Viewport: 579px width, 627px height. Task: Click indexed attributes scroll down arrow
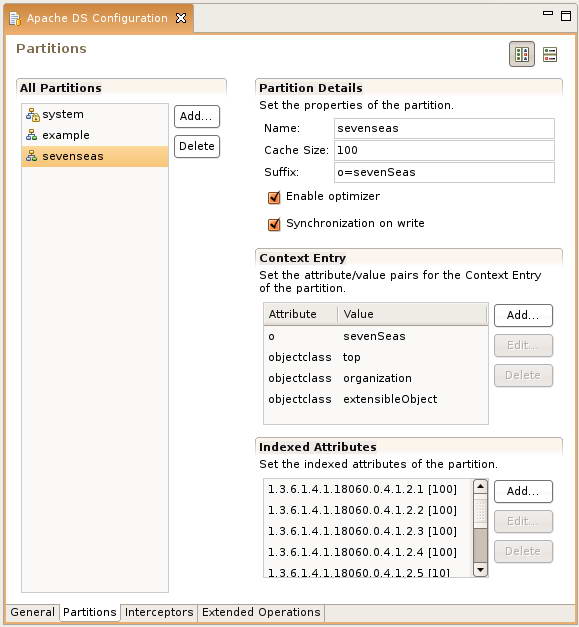(480, 570)
